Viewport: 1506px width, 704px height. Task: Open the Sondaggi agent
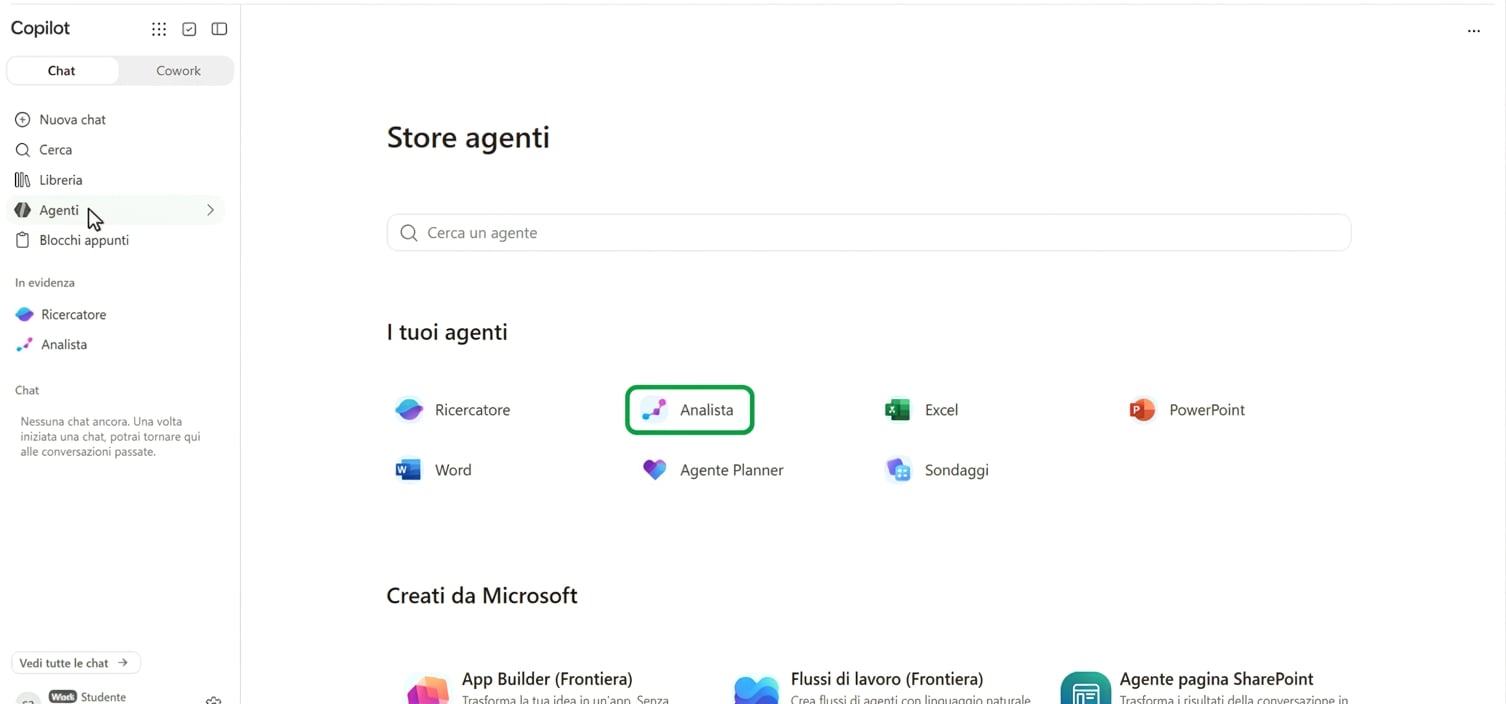click(937, 470)
